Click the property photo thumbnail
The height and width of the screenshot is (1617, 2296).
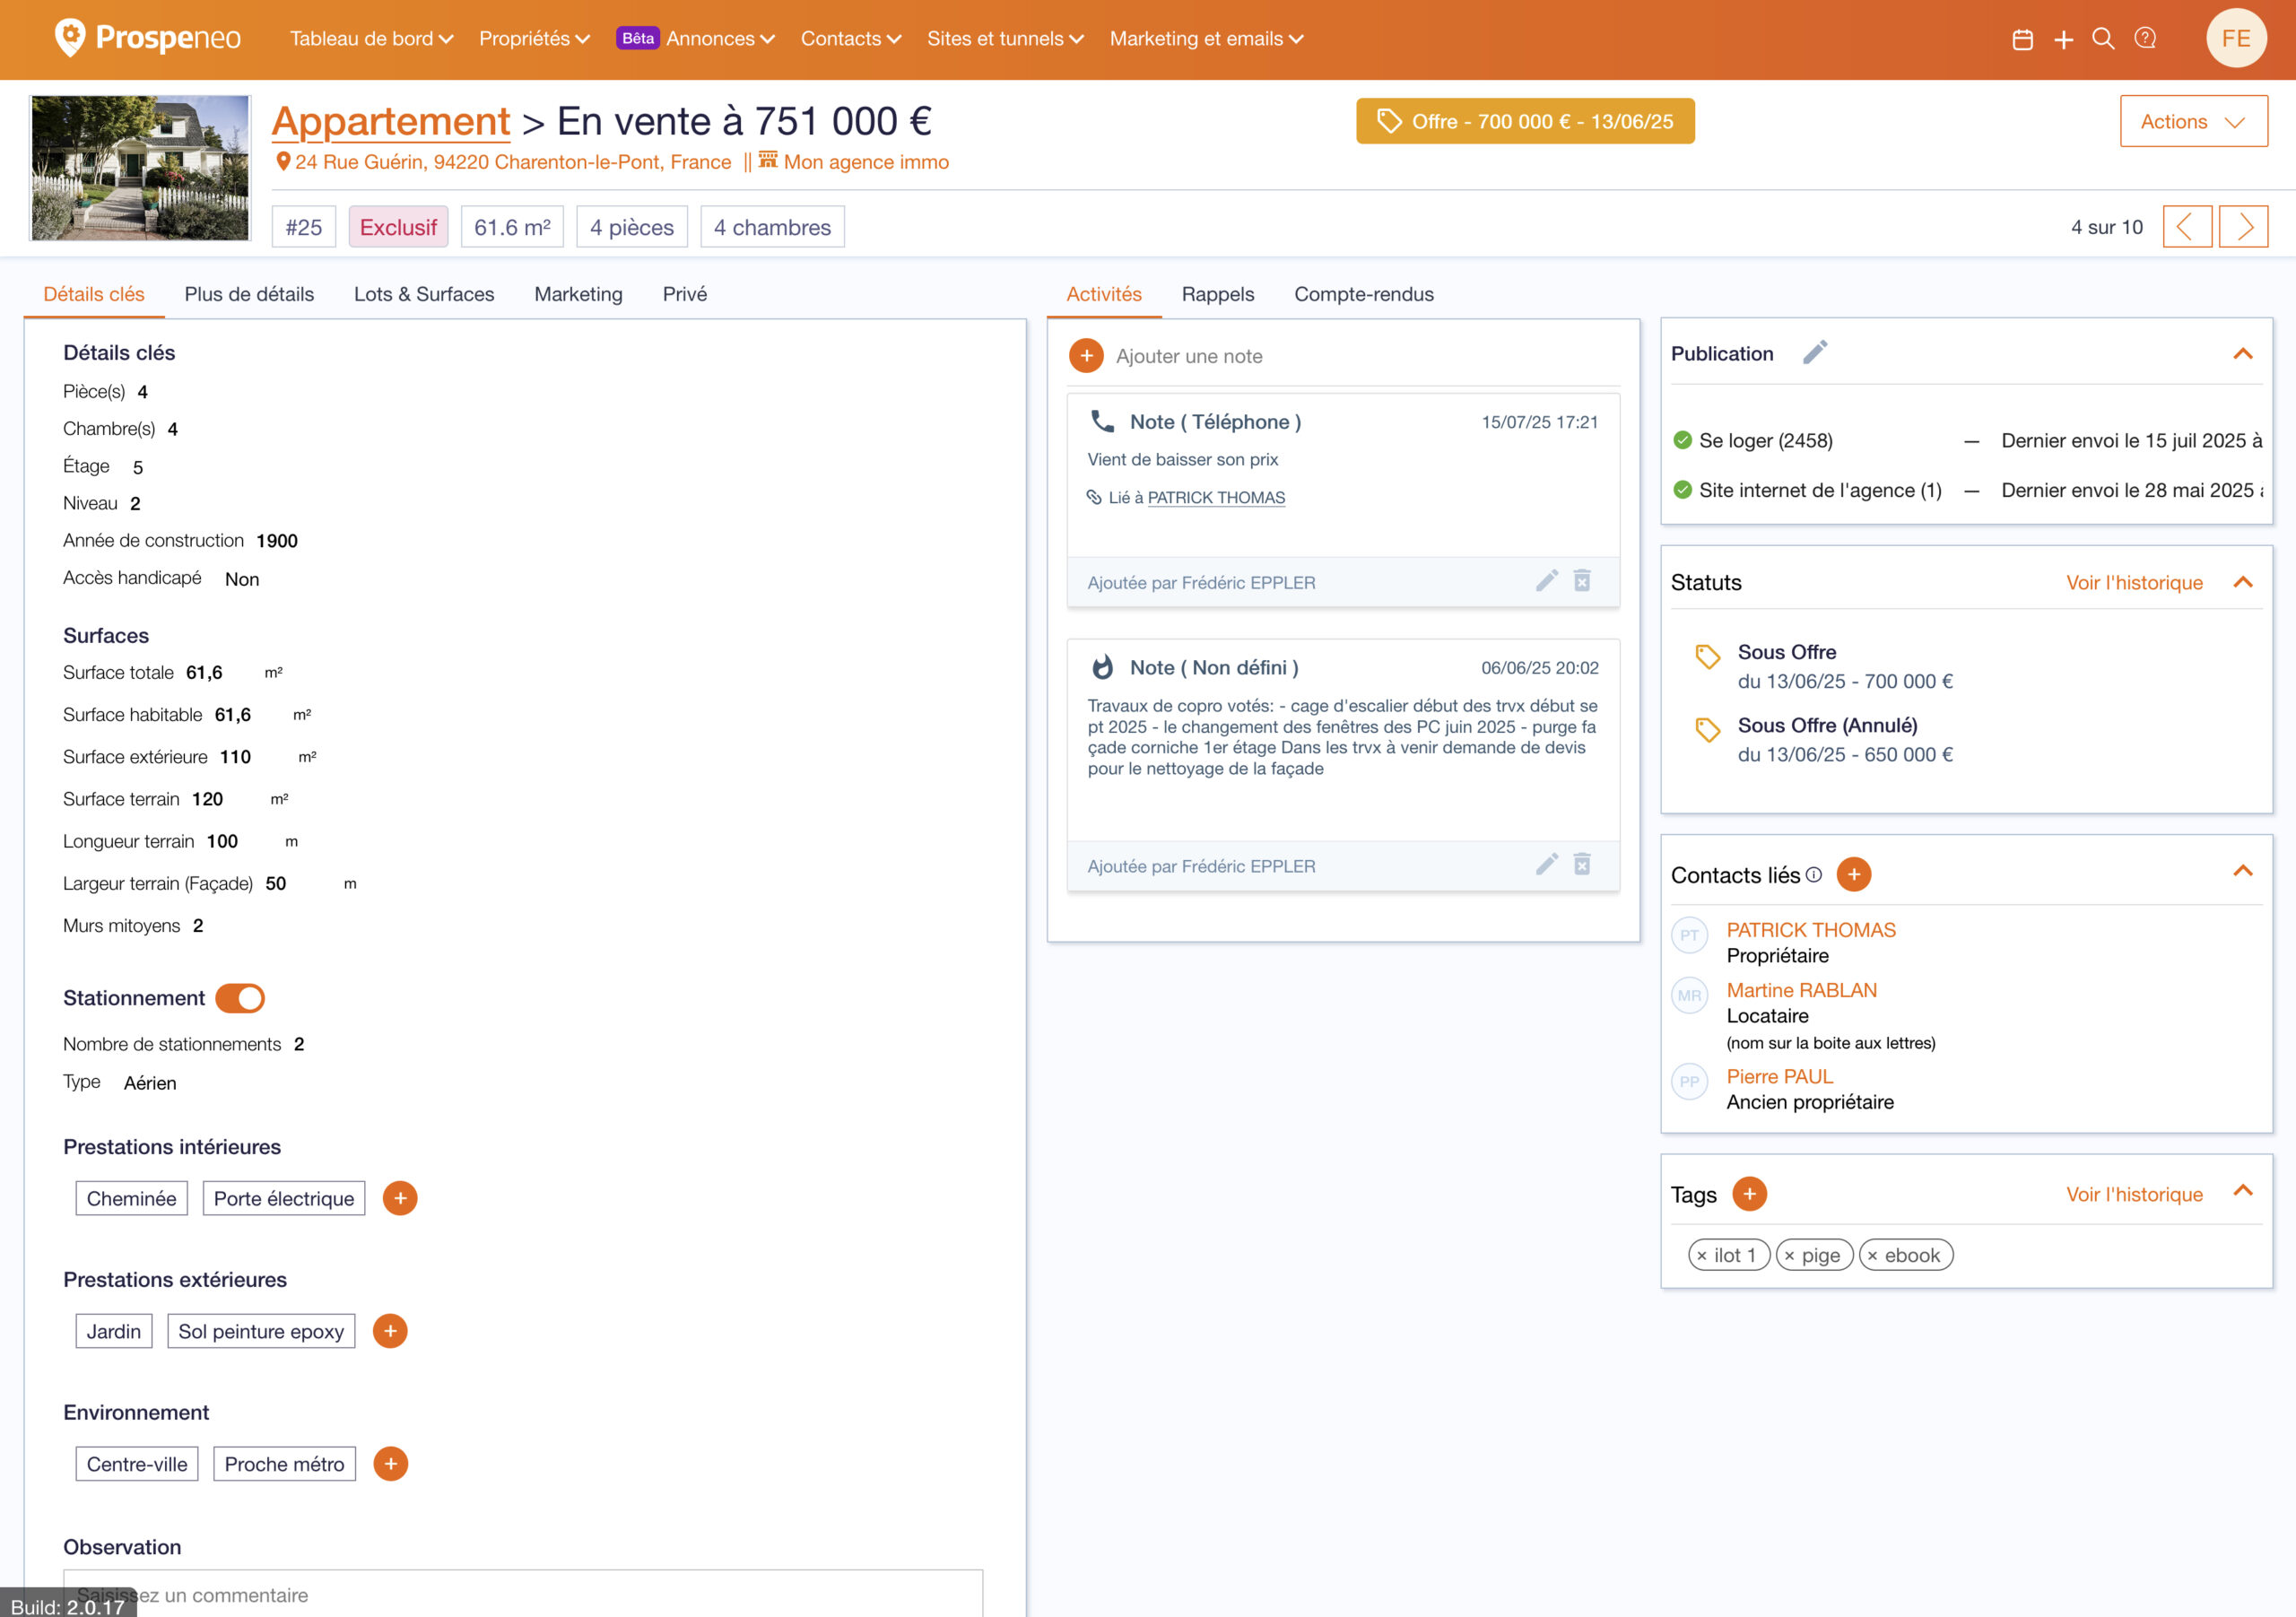140,168
